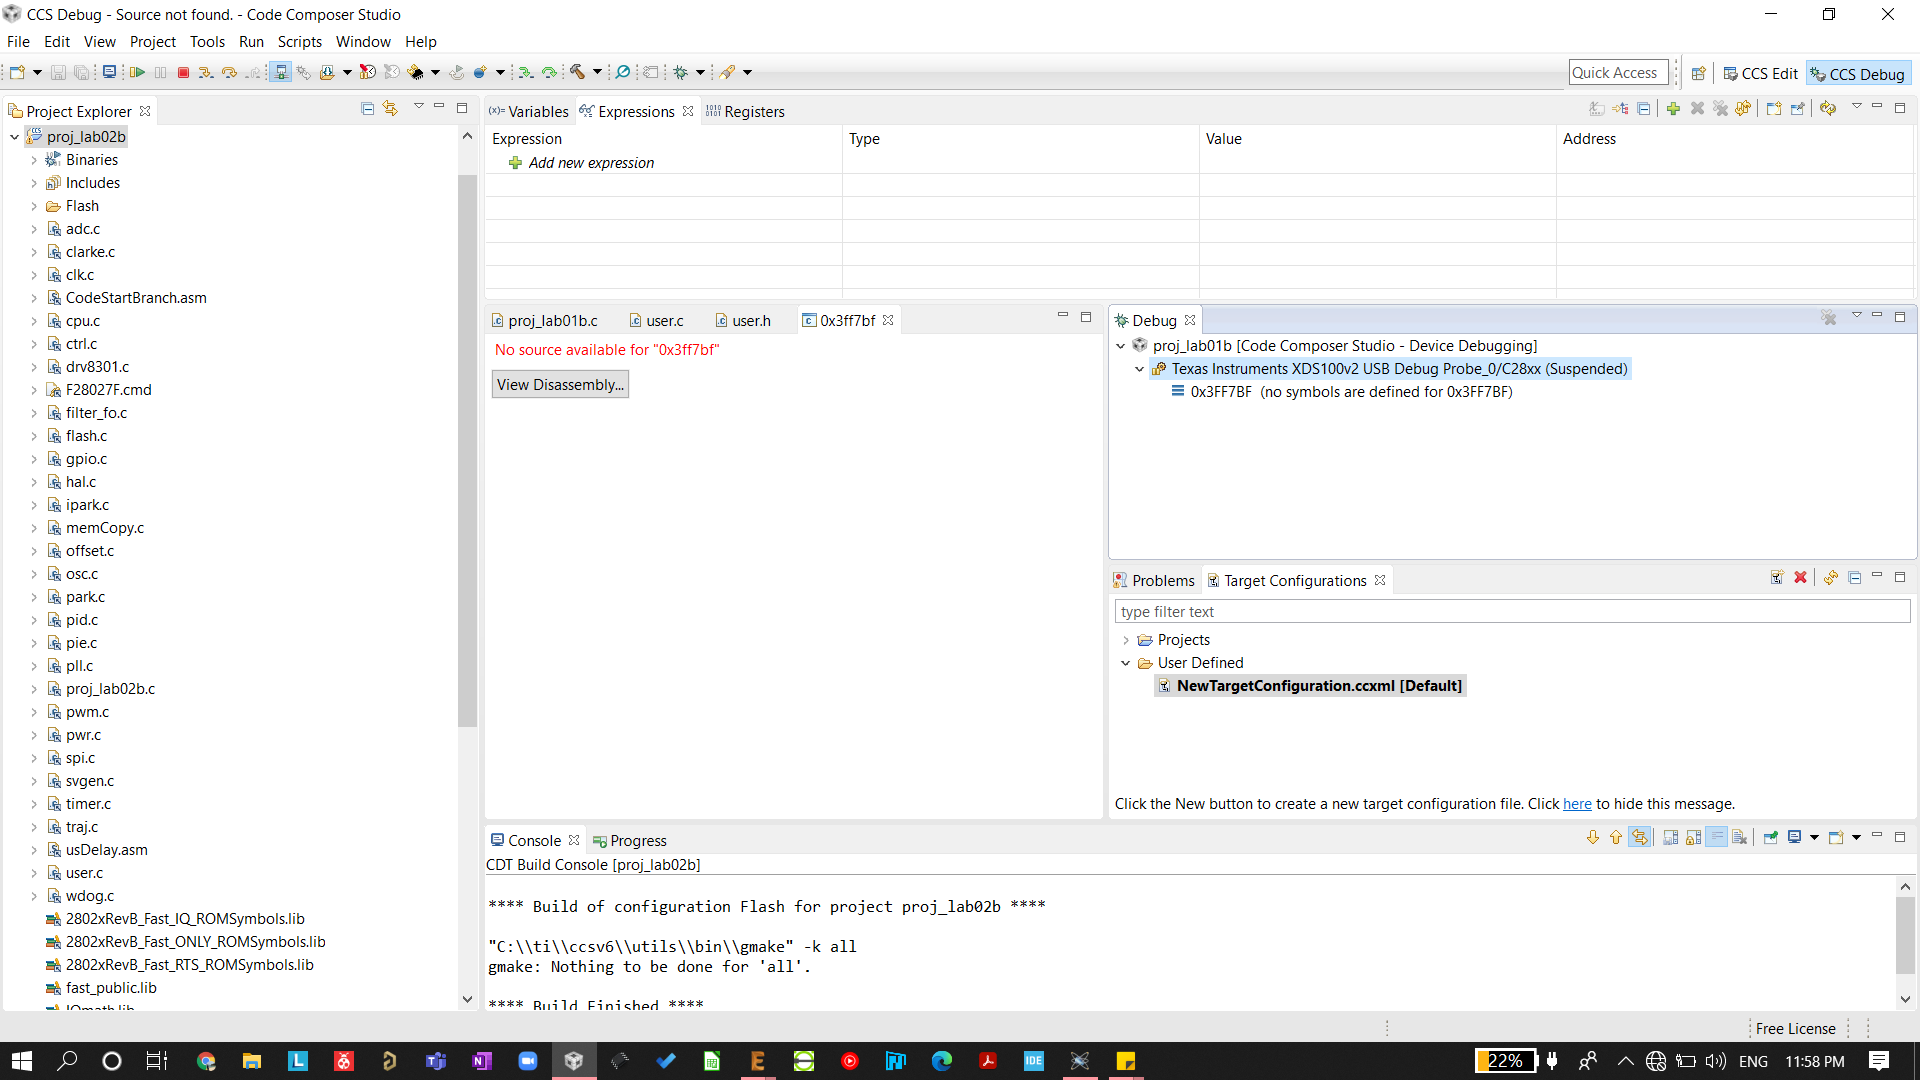Image resolution: width=1920 pixels, height=1080 pixels.
Task: Toggle Word Wrap in the Console toolbar
Action: click(1717, 838)
